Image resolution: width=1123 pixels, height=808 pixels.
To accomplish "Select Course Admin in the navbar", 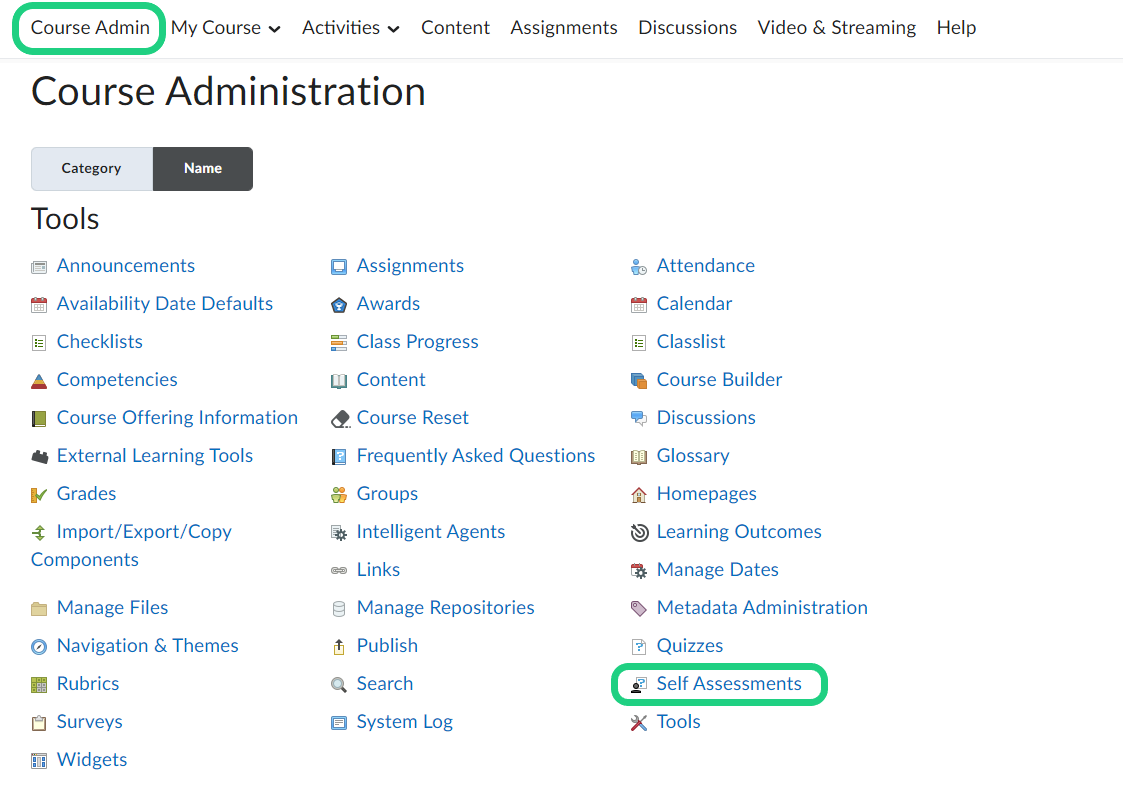I will 90,28.
